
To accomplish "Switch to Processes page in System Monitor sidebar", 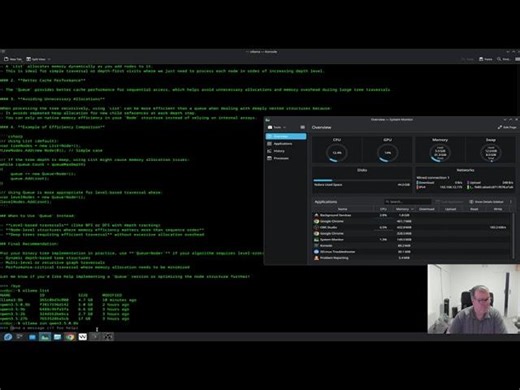I will [x=286, y=158].
